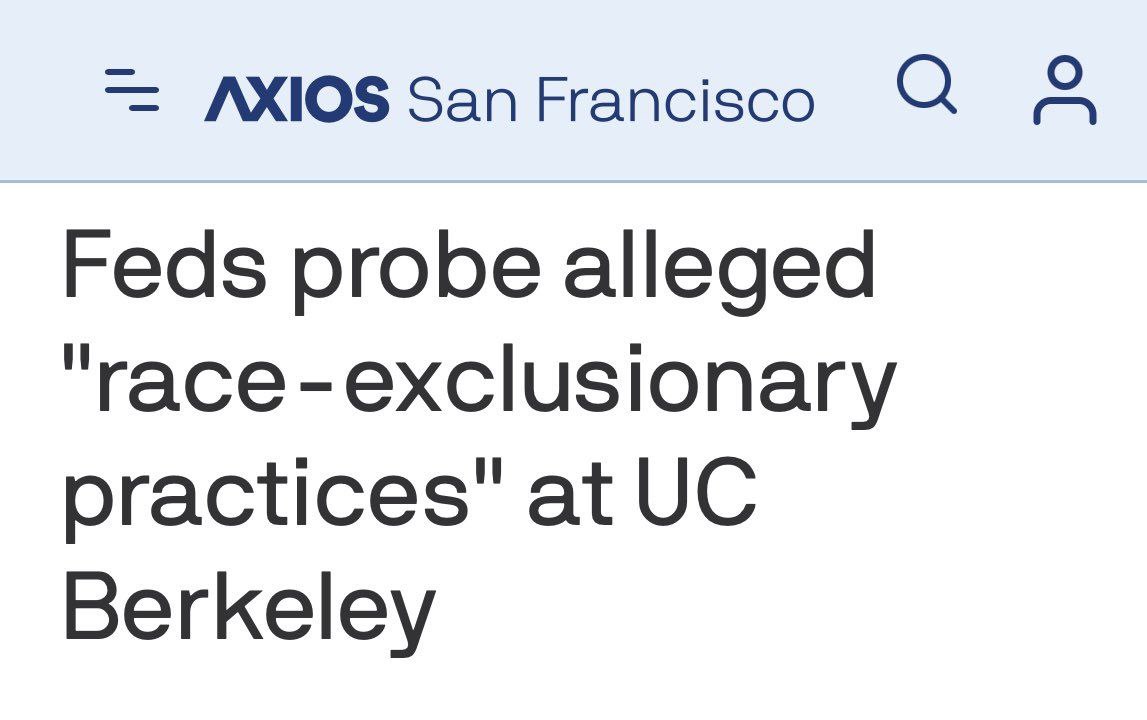
Task: Click the word "Berkeley" in the headline
Action: click(x=249, y=612)
